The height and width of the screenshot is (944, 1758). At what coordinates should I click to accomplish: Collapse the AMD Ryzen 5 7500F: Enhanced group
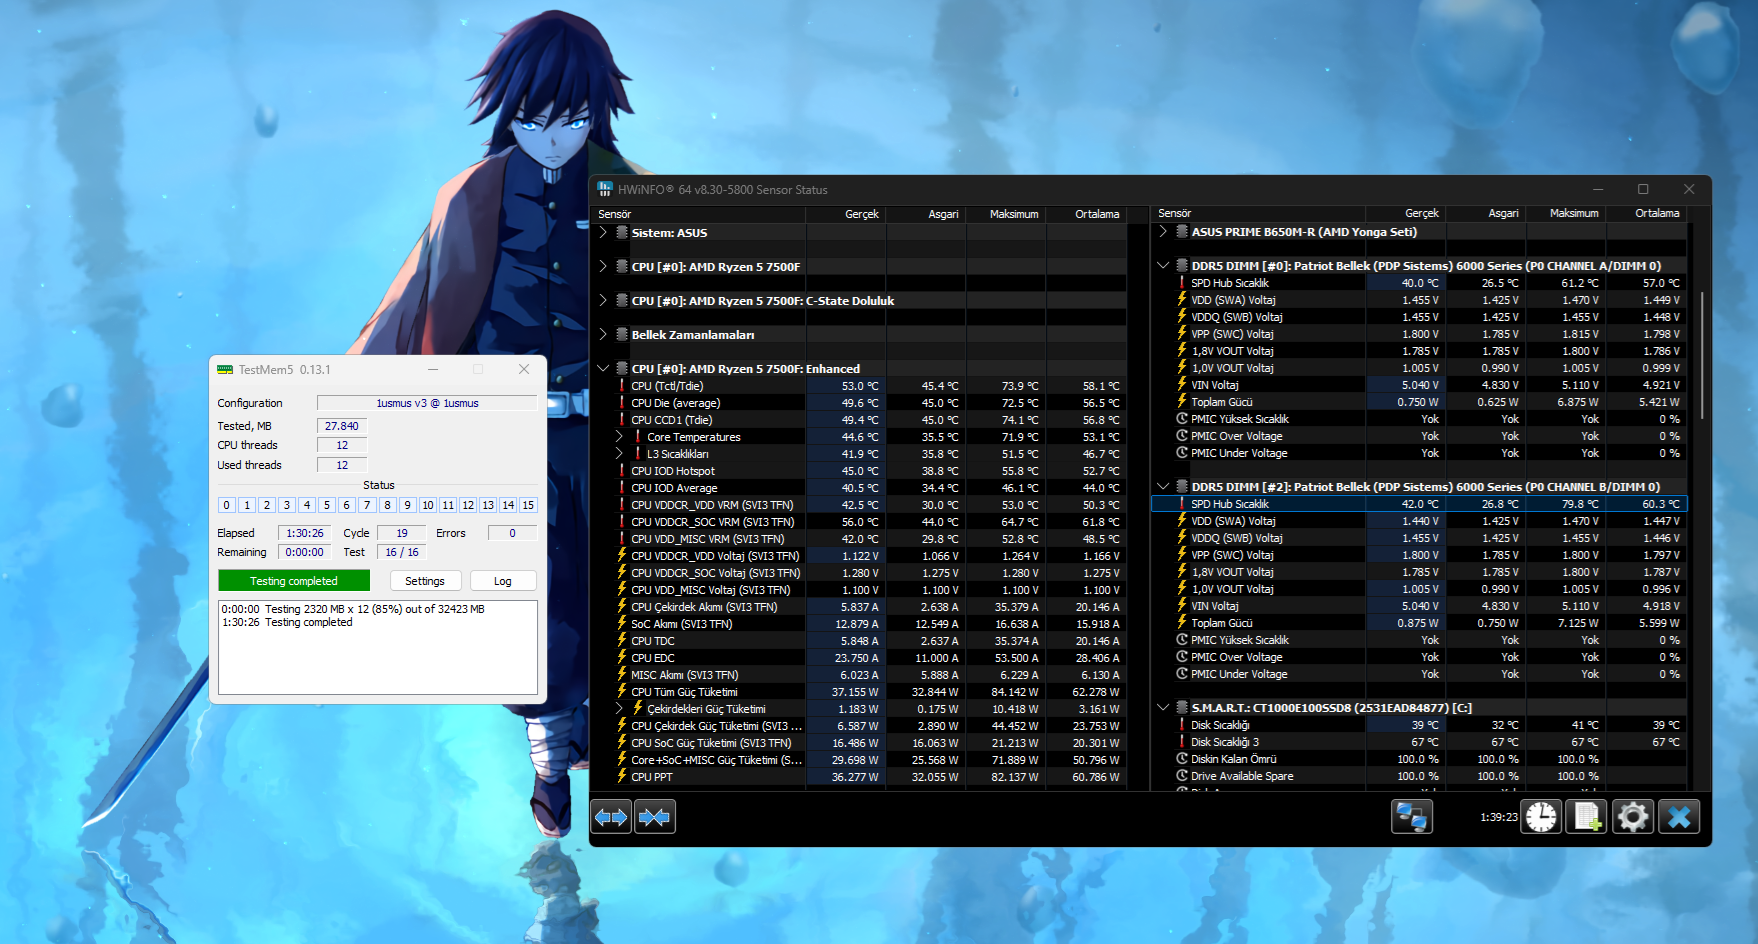tap(603, 368)
